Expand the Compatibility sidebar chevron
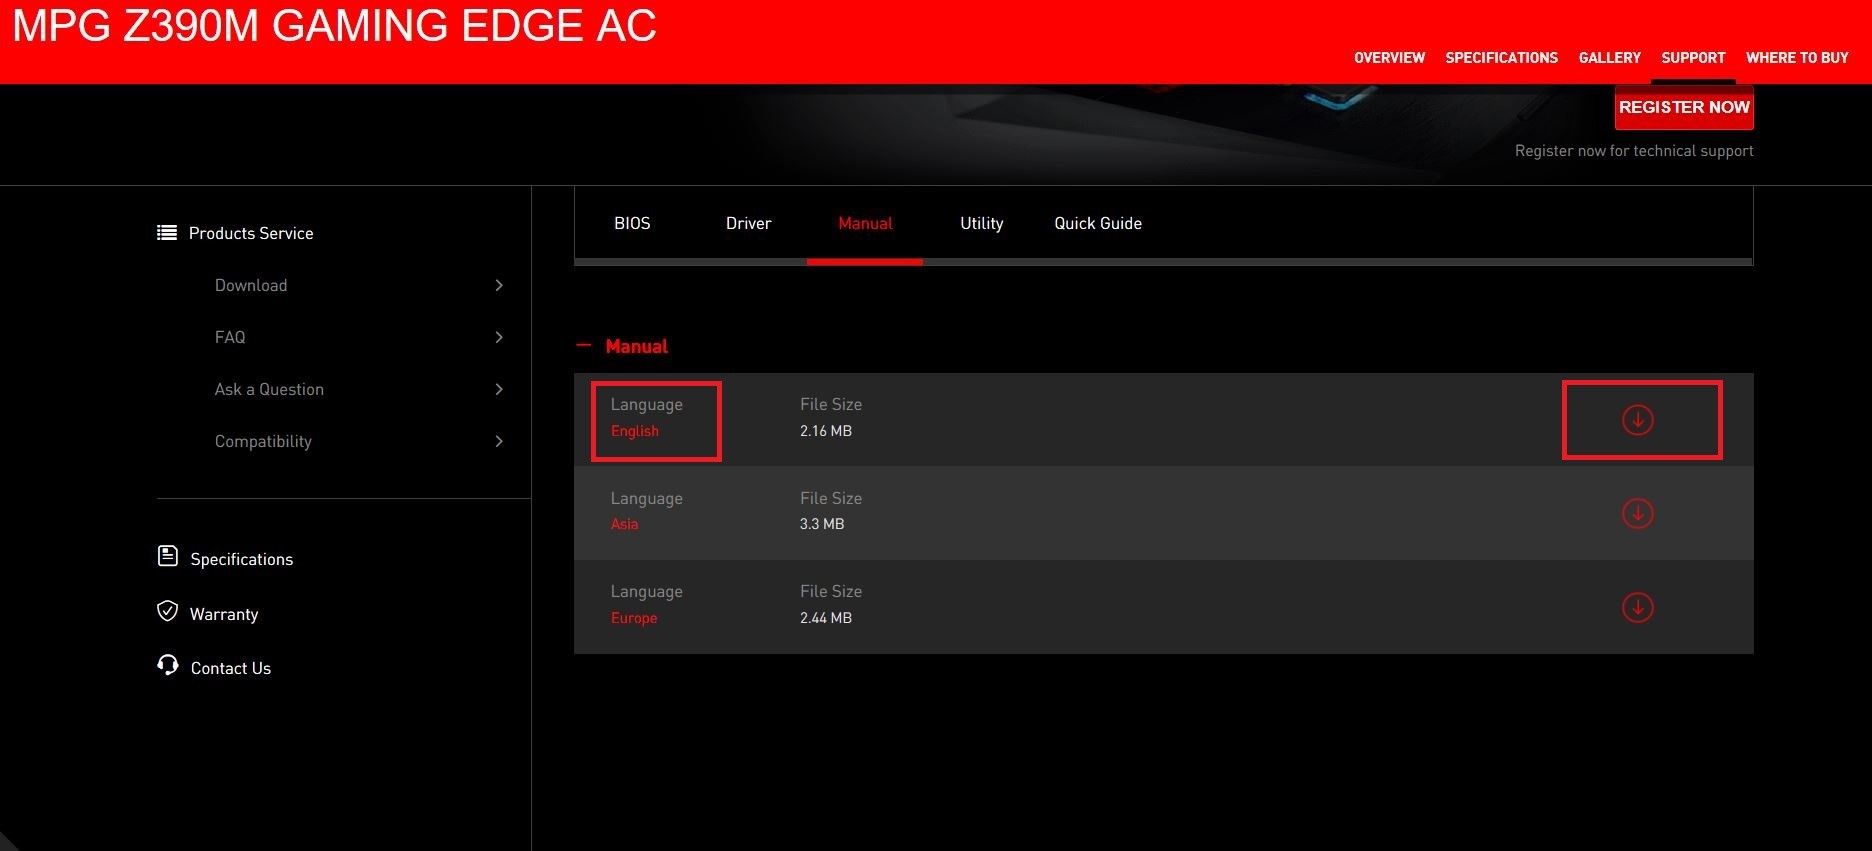 [x=499, y=442]
